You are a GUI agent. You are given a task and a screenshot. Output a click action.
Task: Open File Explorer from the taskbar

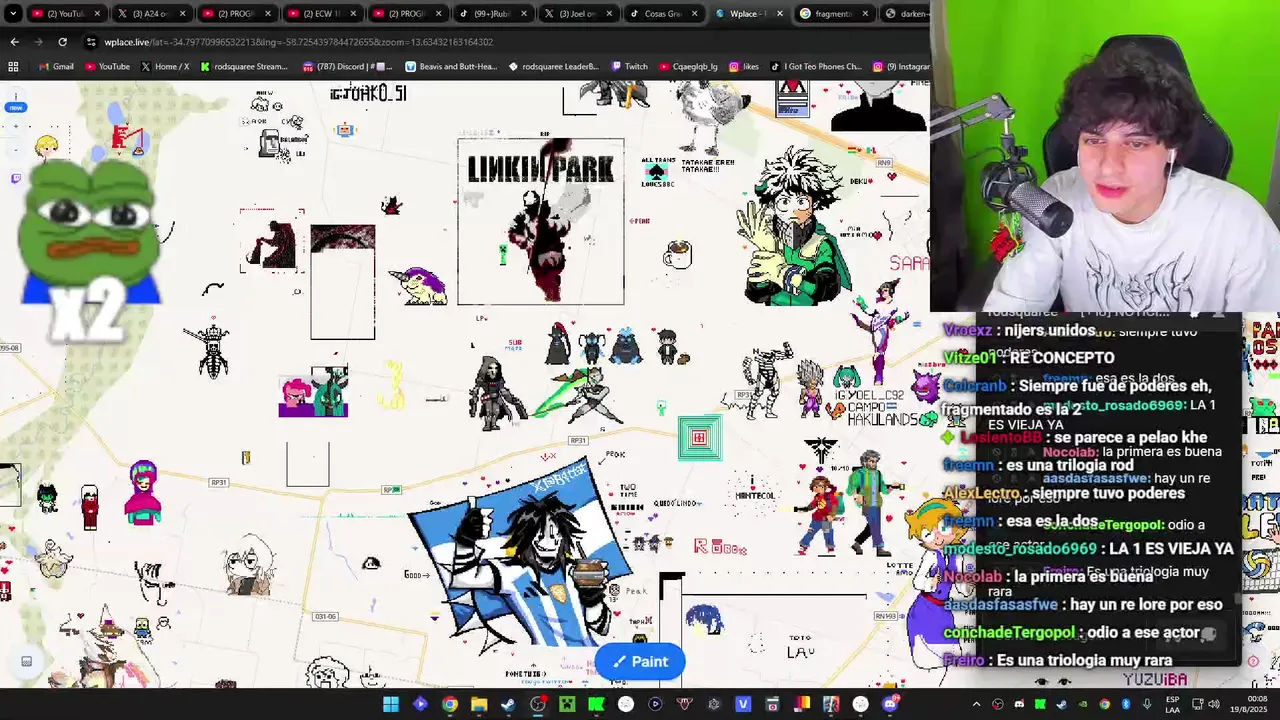point(479,704)
